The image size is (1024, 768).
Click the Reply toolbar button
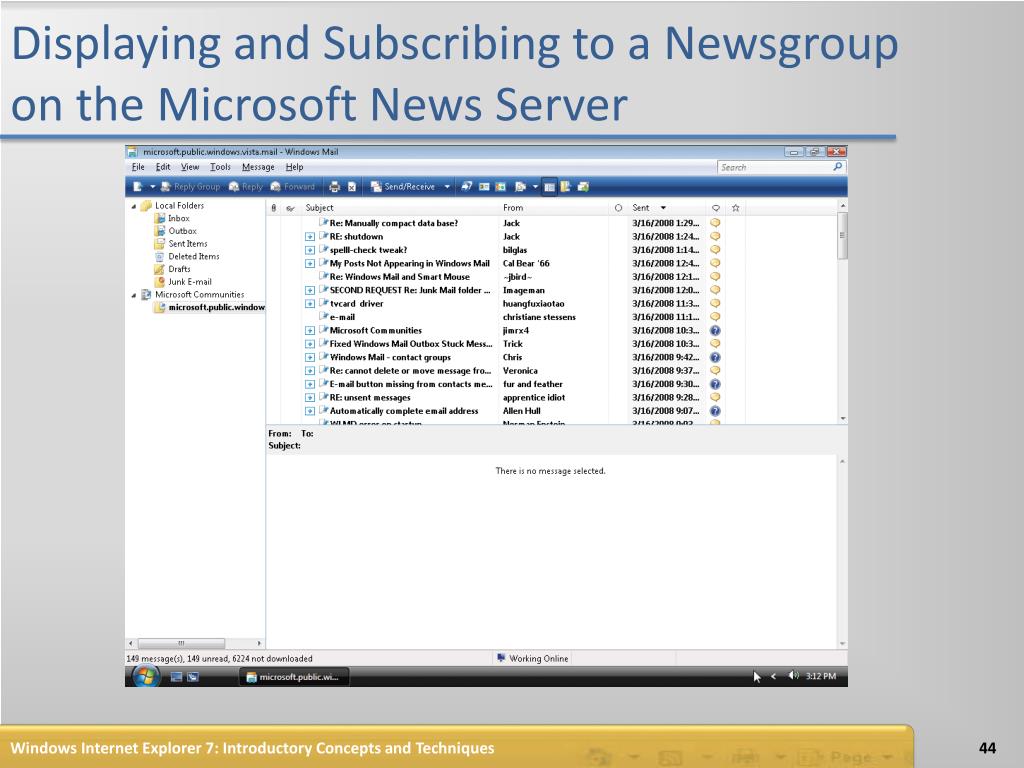(x=246, y=187)
